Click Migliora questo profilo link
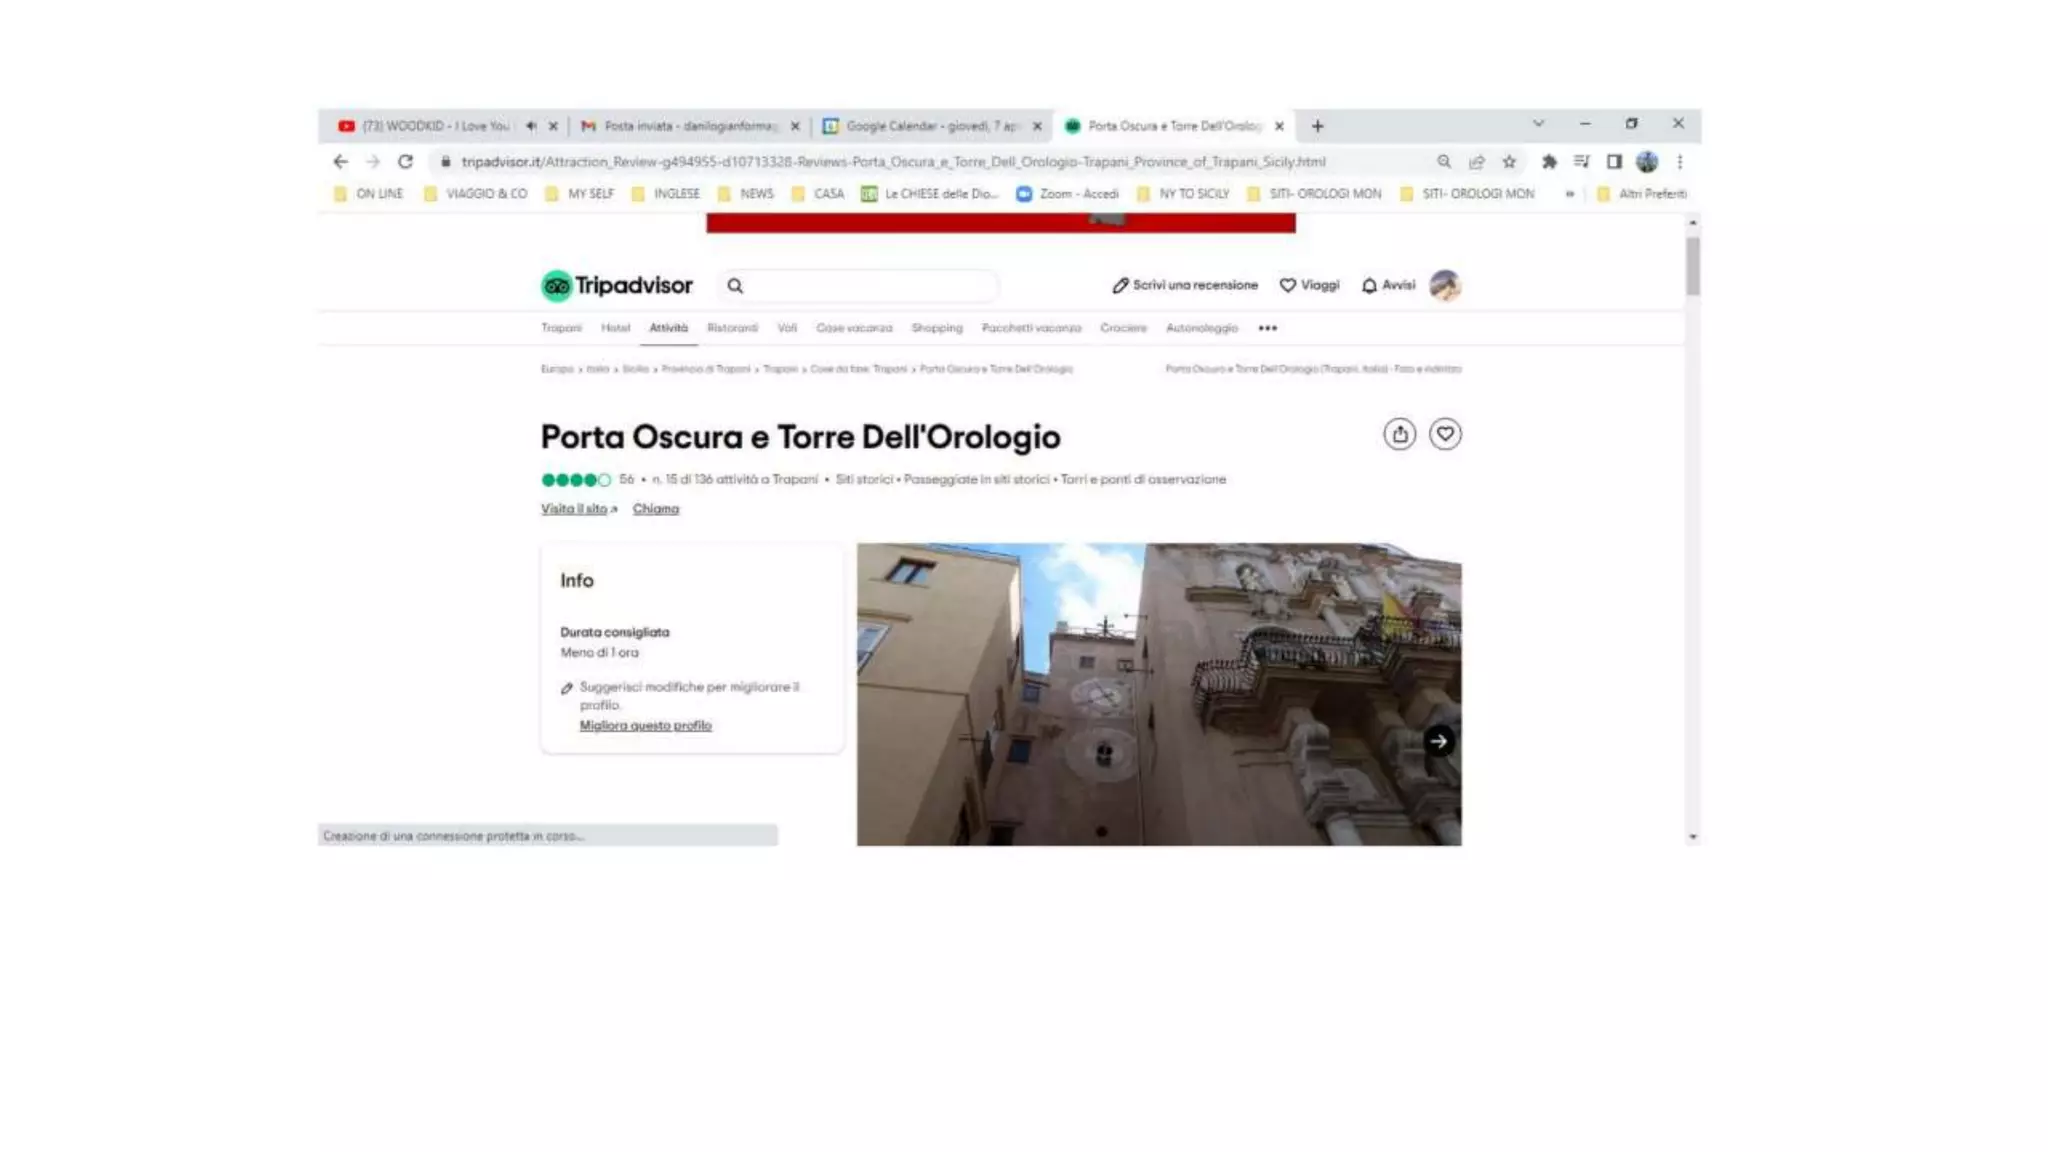Image resolution: width=2048 pixels, height=1152 pixels. (x=645, y=726)
